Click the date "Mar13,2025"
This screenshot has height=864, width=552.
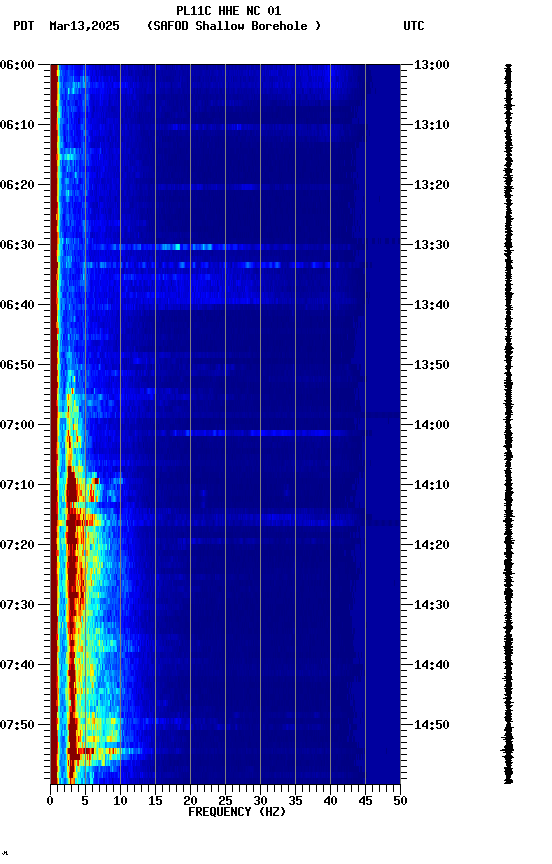coord(84,26)
